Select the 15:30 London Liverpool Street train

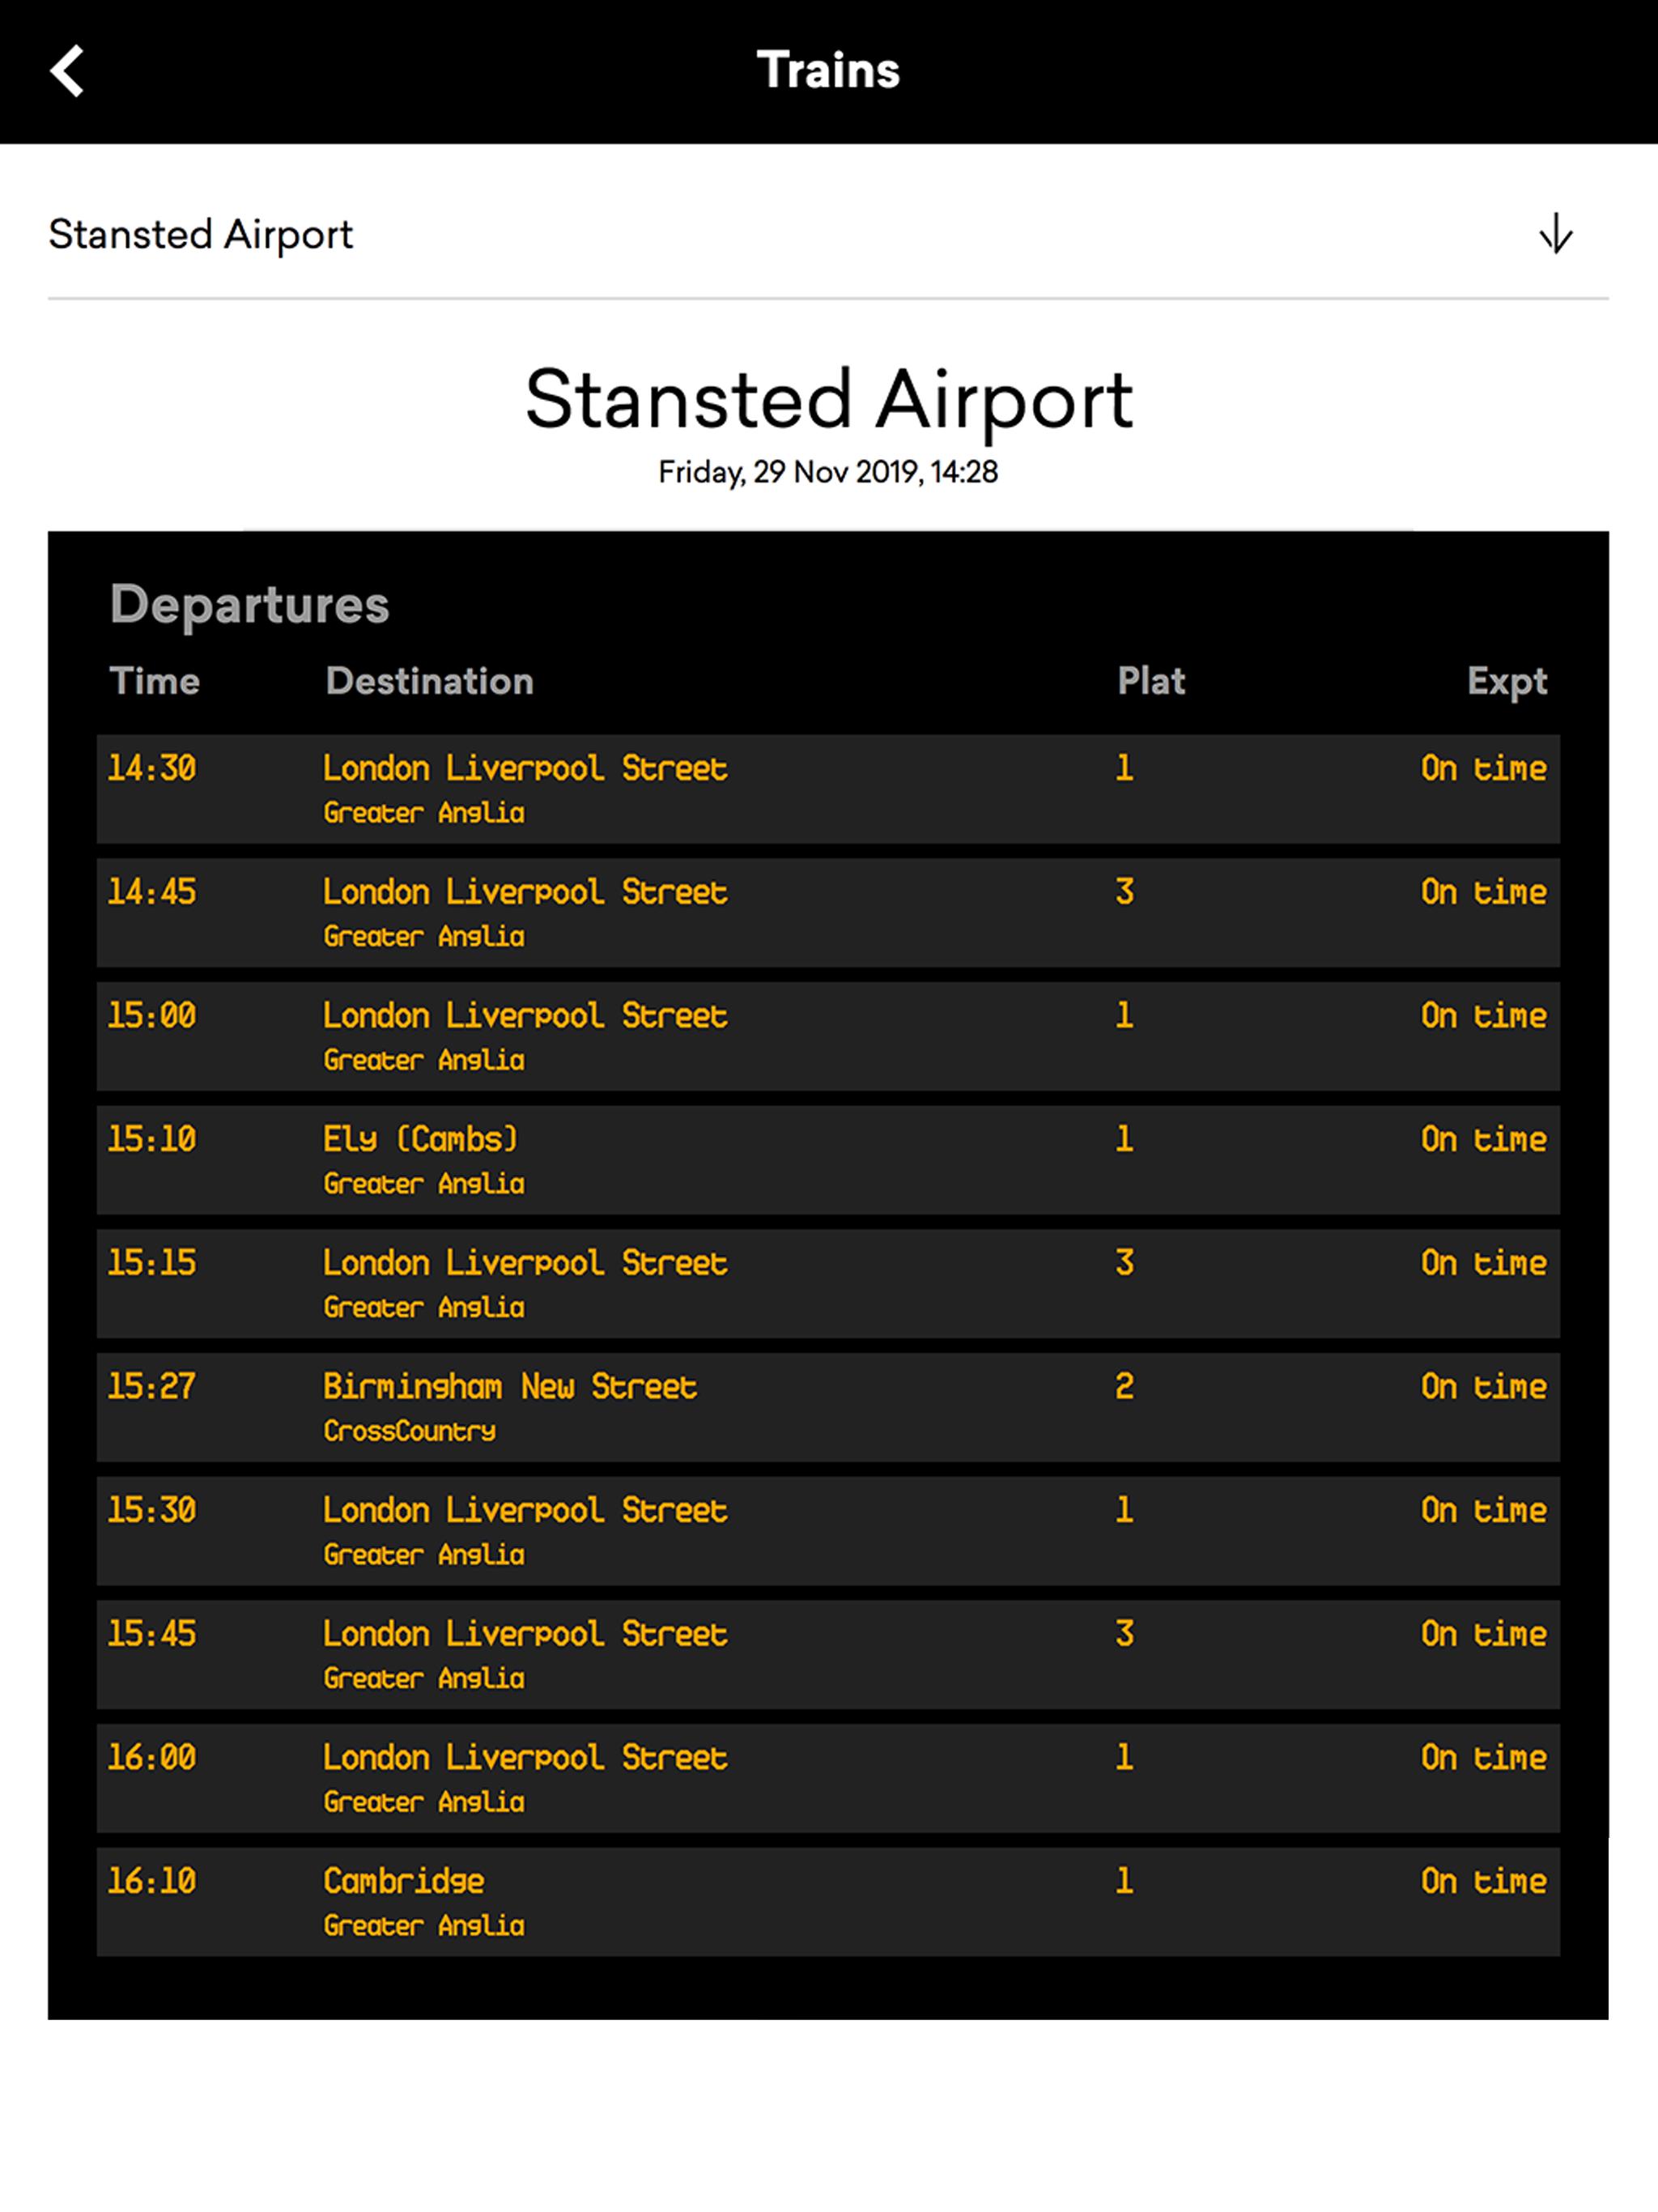827,1530
